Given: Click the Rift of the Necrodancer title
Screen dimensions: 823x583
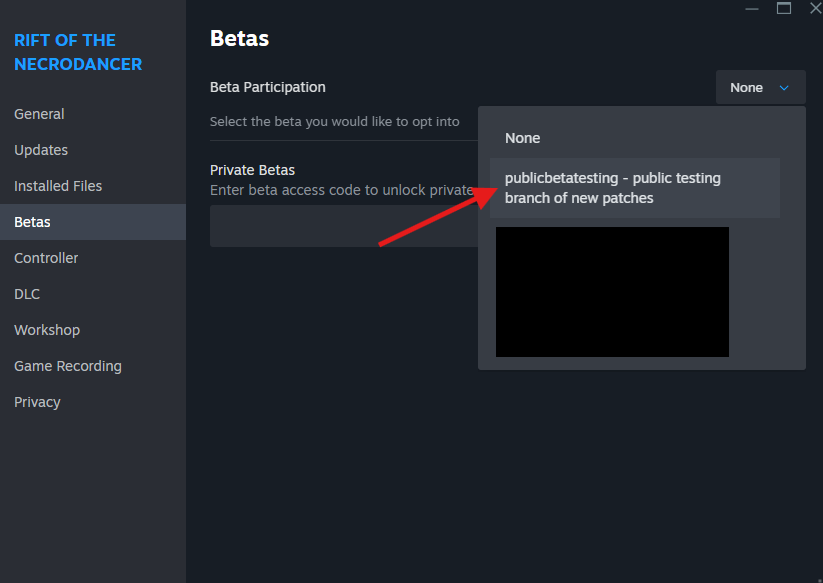Looking at the screenshot, I should [x=78, y=52].
